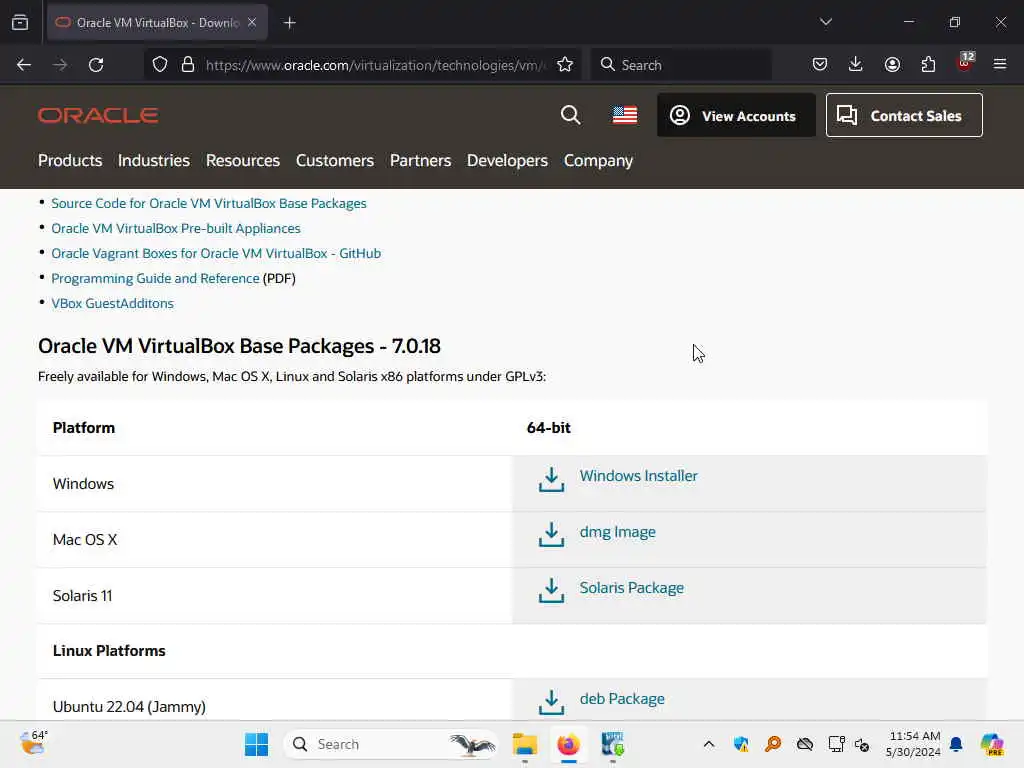This screenshot has height=768, width=1024.
Task: Open Firefox recent browsing view icon
Action: (20, 23)
